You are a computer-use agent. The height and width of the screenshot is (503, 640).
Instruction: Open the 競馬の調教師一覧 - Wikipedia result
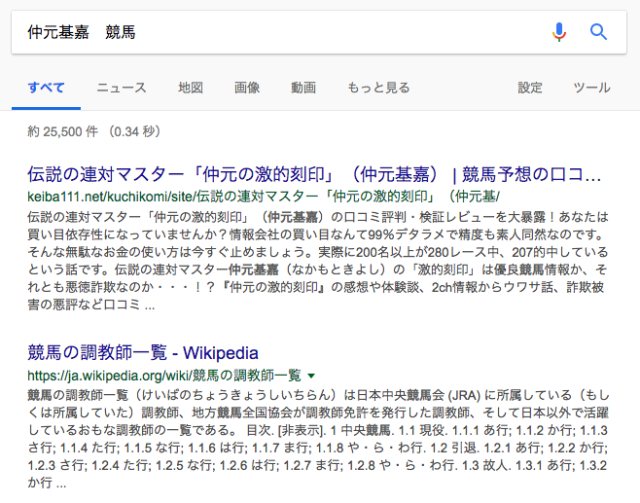tap(143, 353)
